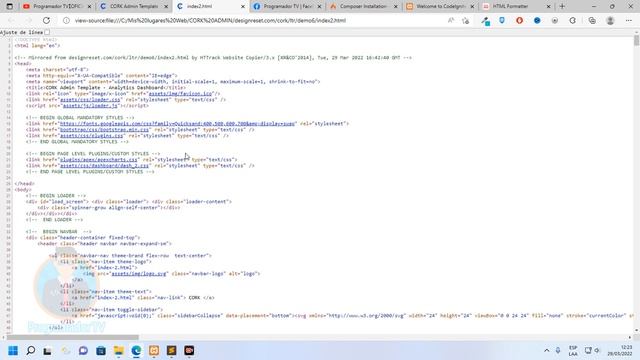Click the horizontal scrollbar thumb

click(73, 337)
